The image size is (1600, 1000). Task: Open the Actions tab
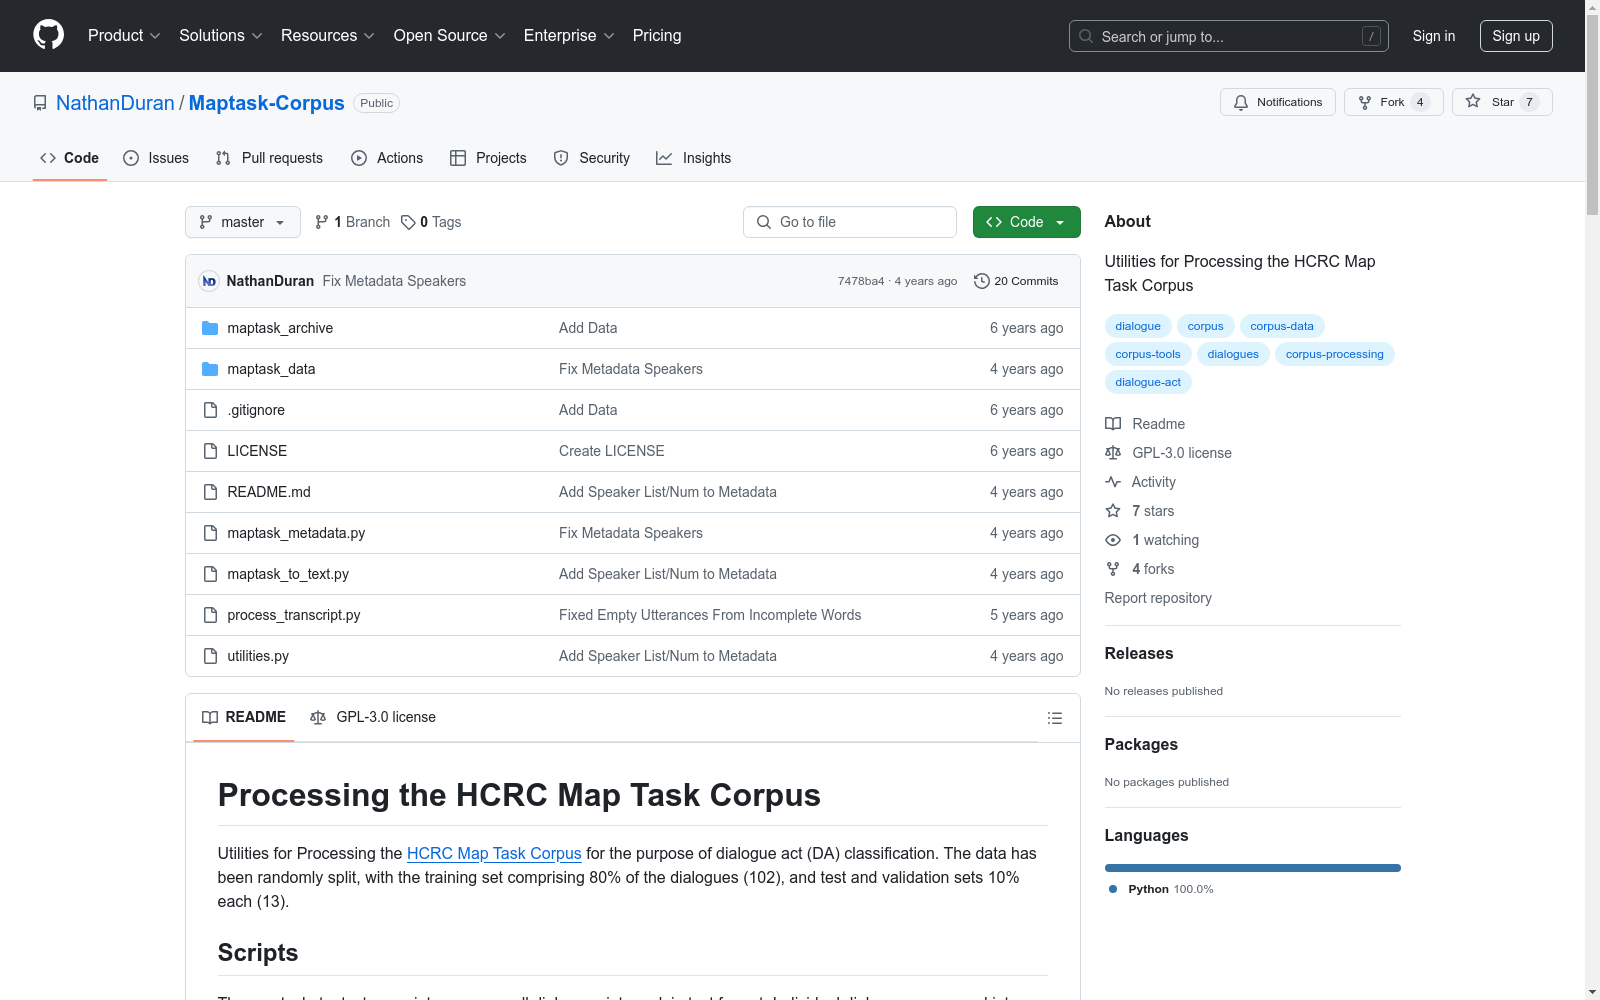point(387,158)
